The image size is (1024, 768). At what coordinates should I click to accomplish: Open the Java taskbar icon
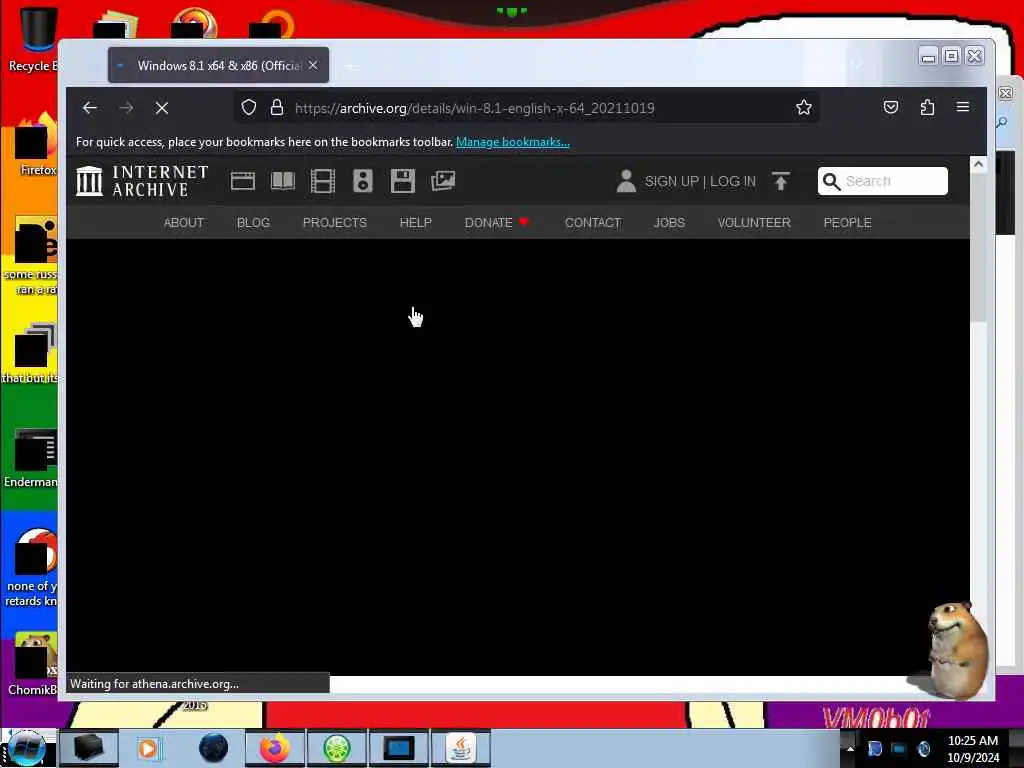pos(461,748)
